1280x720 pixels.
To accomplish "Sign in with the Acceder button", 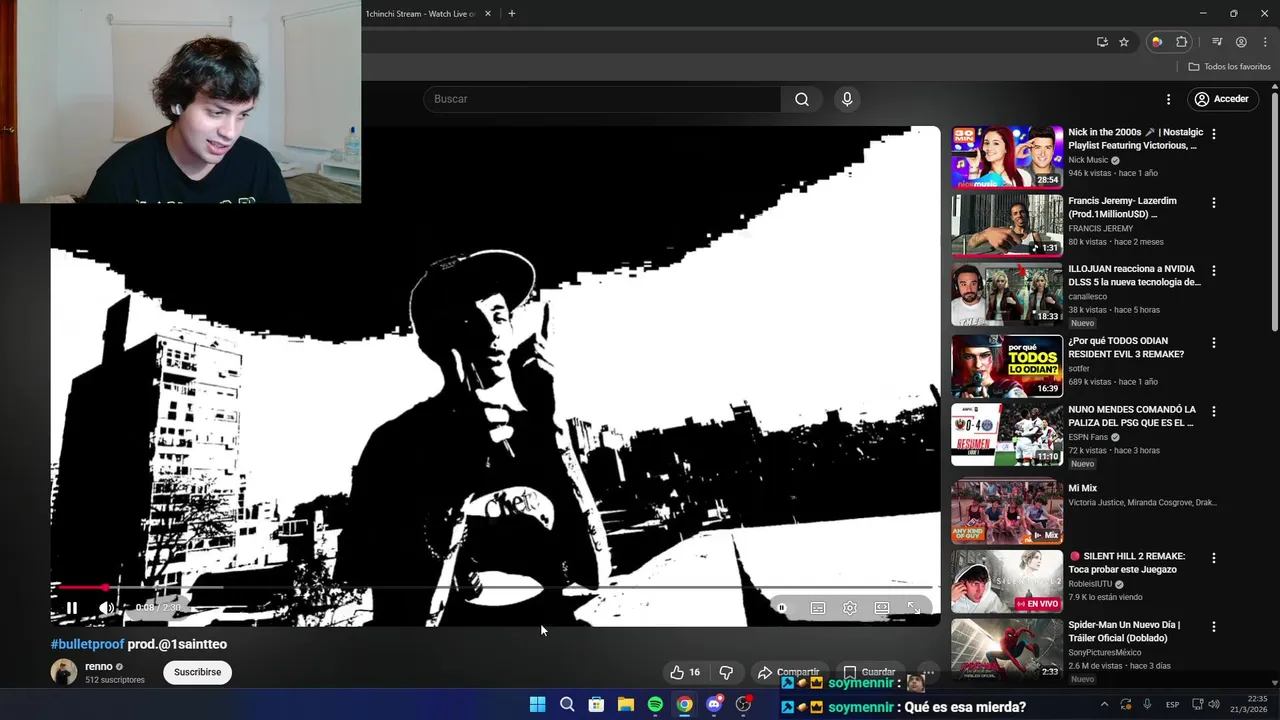I will (1222, 99).
